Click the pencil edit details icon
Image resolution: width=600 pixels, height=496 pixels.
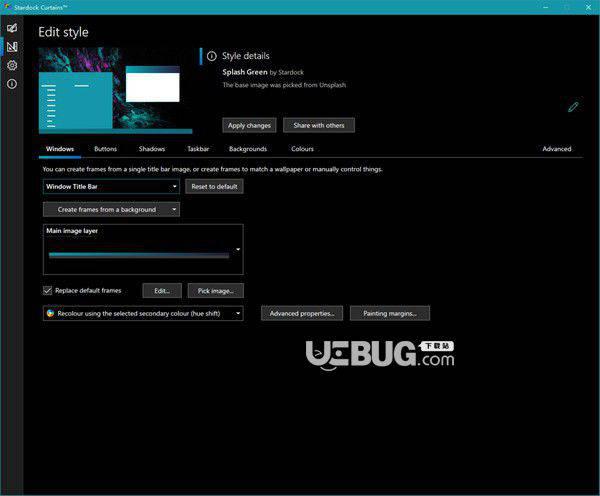pos(573,107)
